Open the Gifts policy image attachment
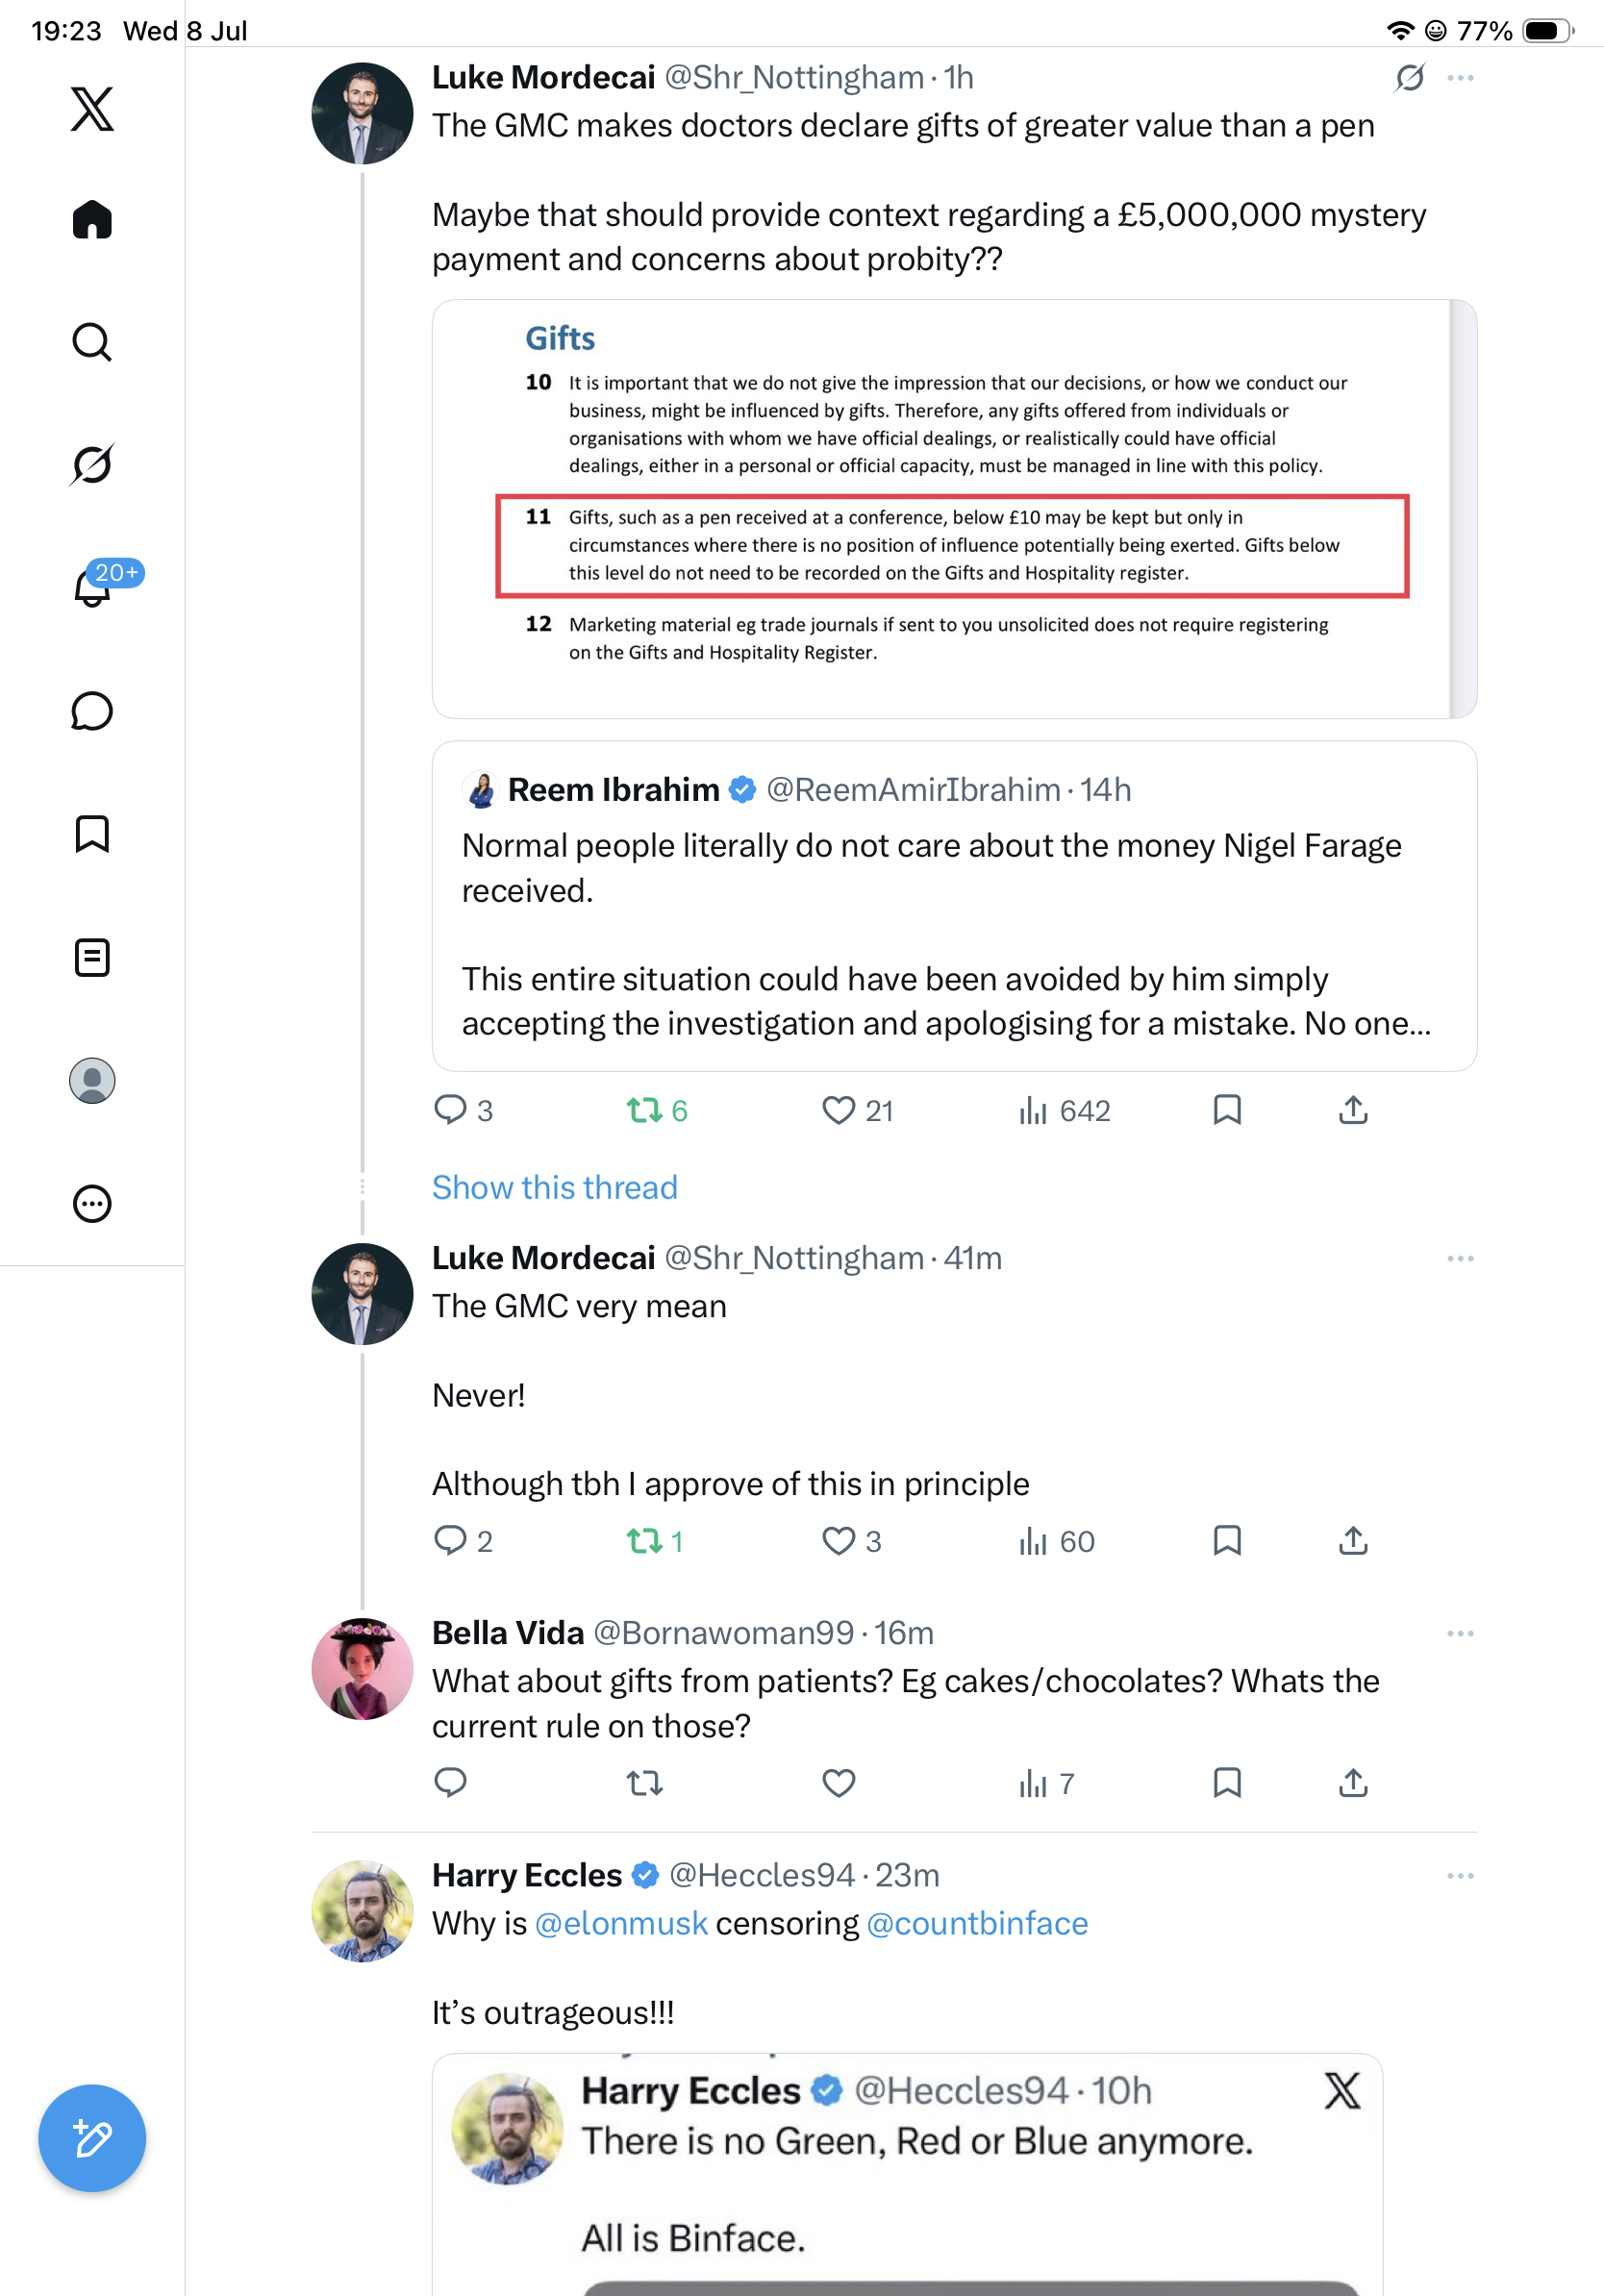1604x2296 pixels. coord(954,509)
